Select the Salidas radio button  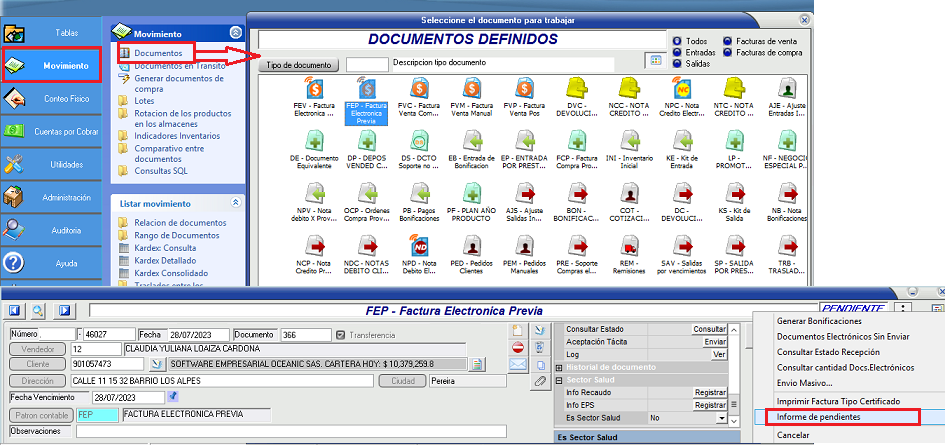click(x=678, y=63)
